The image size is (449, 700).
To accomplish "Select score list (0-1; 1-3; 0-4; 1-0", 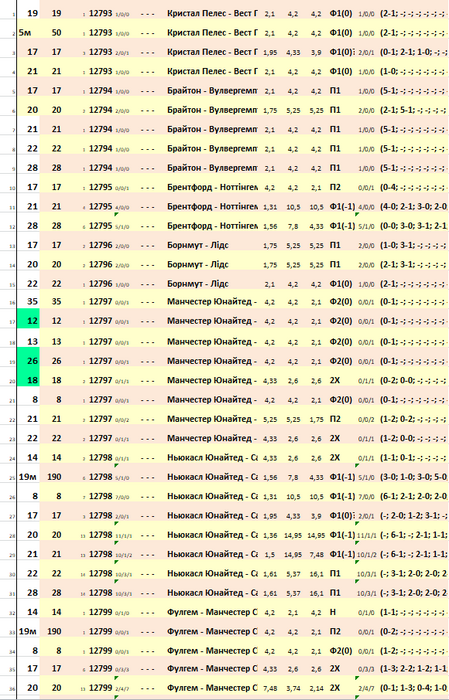I will (413, 688).
